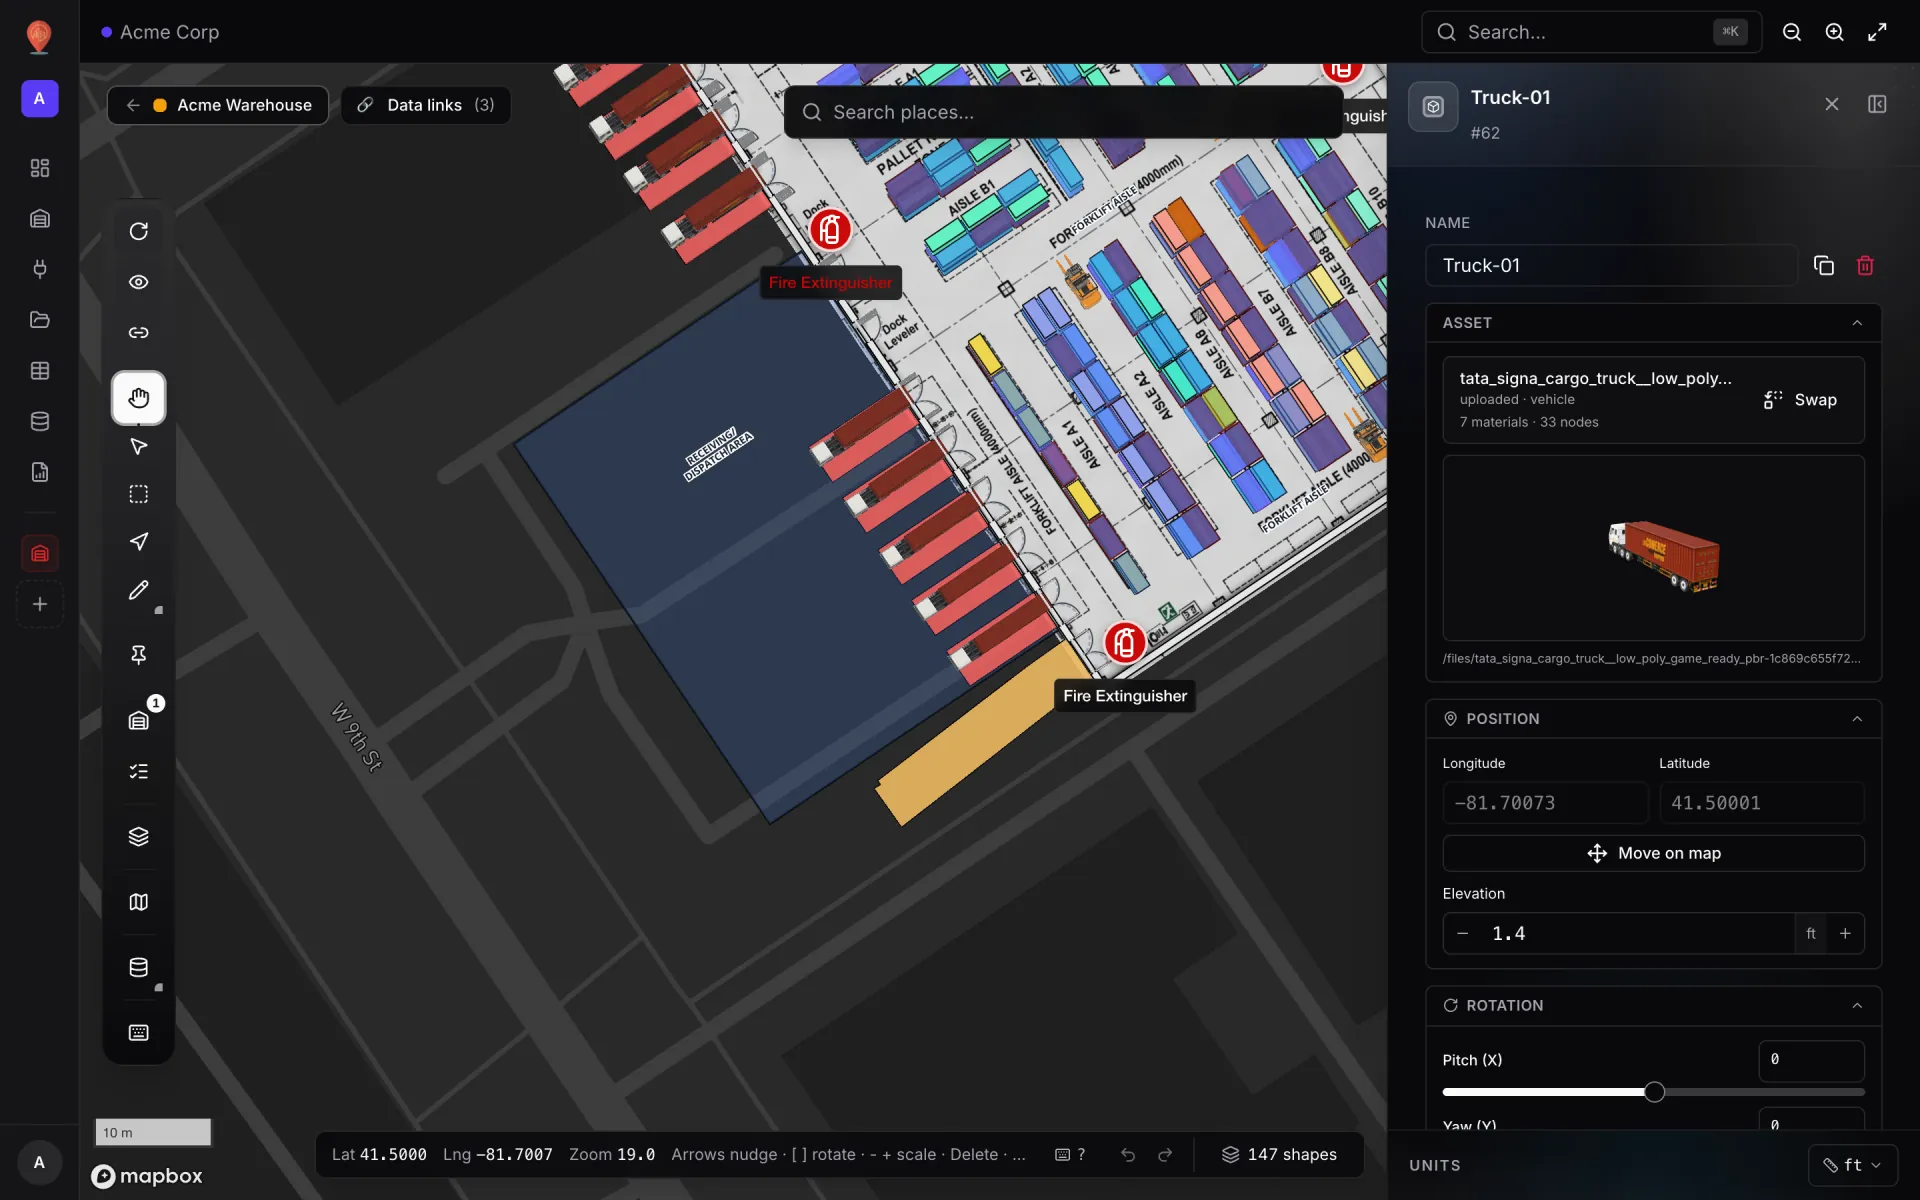Collapse the POSITION section
Viewport: 1920px width, 1200px height.
tap(1857, 719)
